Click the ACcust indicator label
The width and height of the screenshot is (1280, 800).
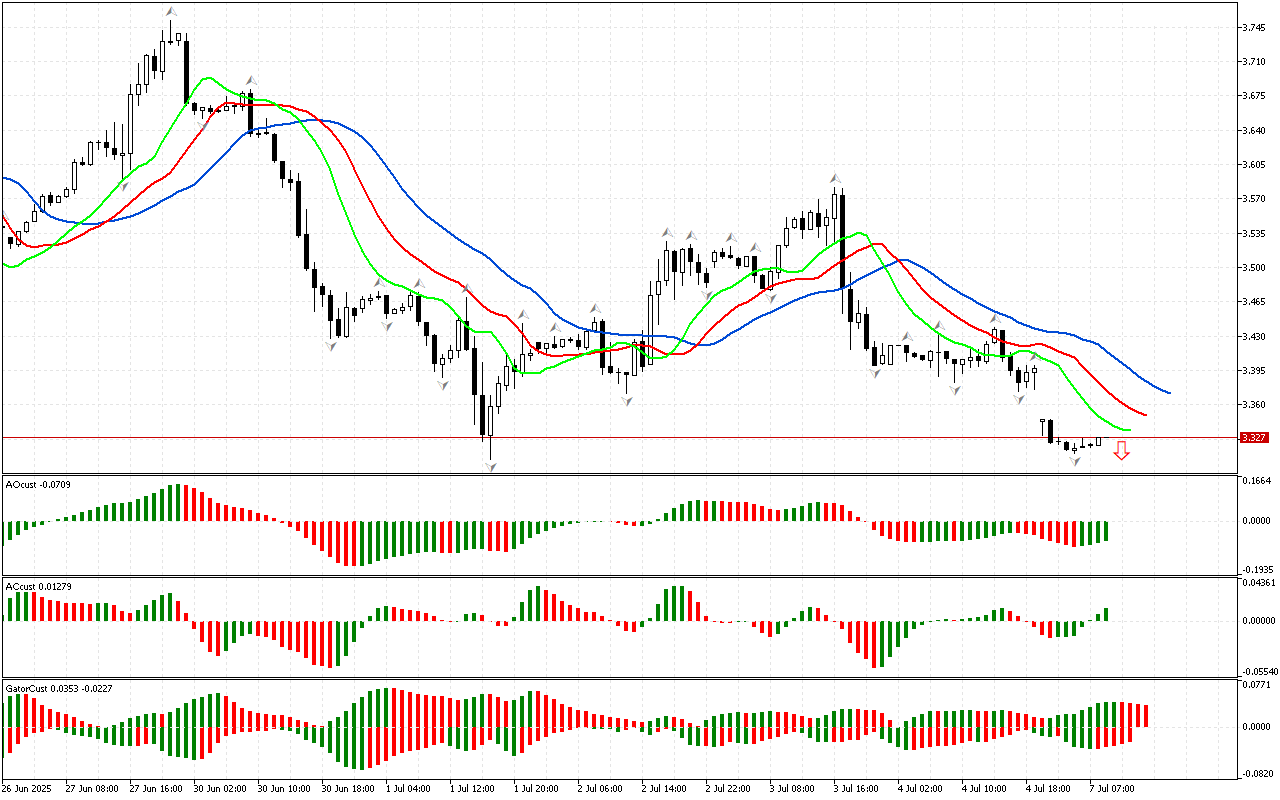34,586
